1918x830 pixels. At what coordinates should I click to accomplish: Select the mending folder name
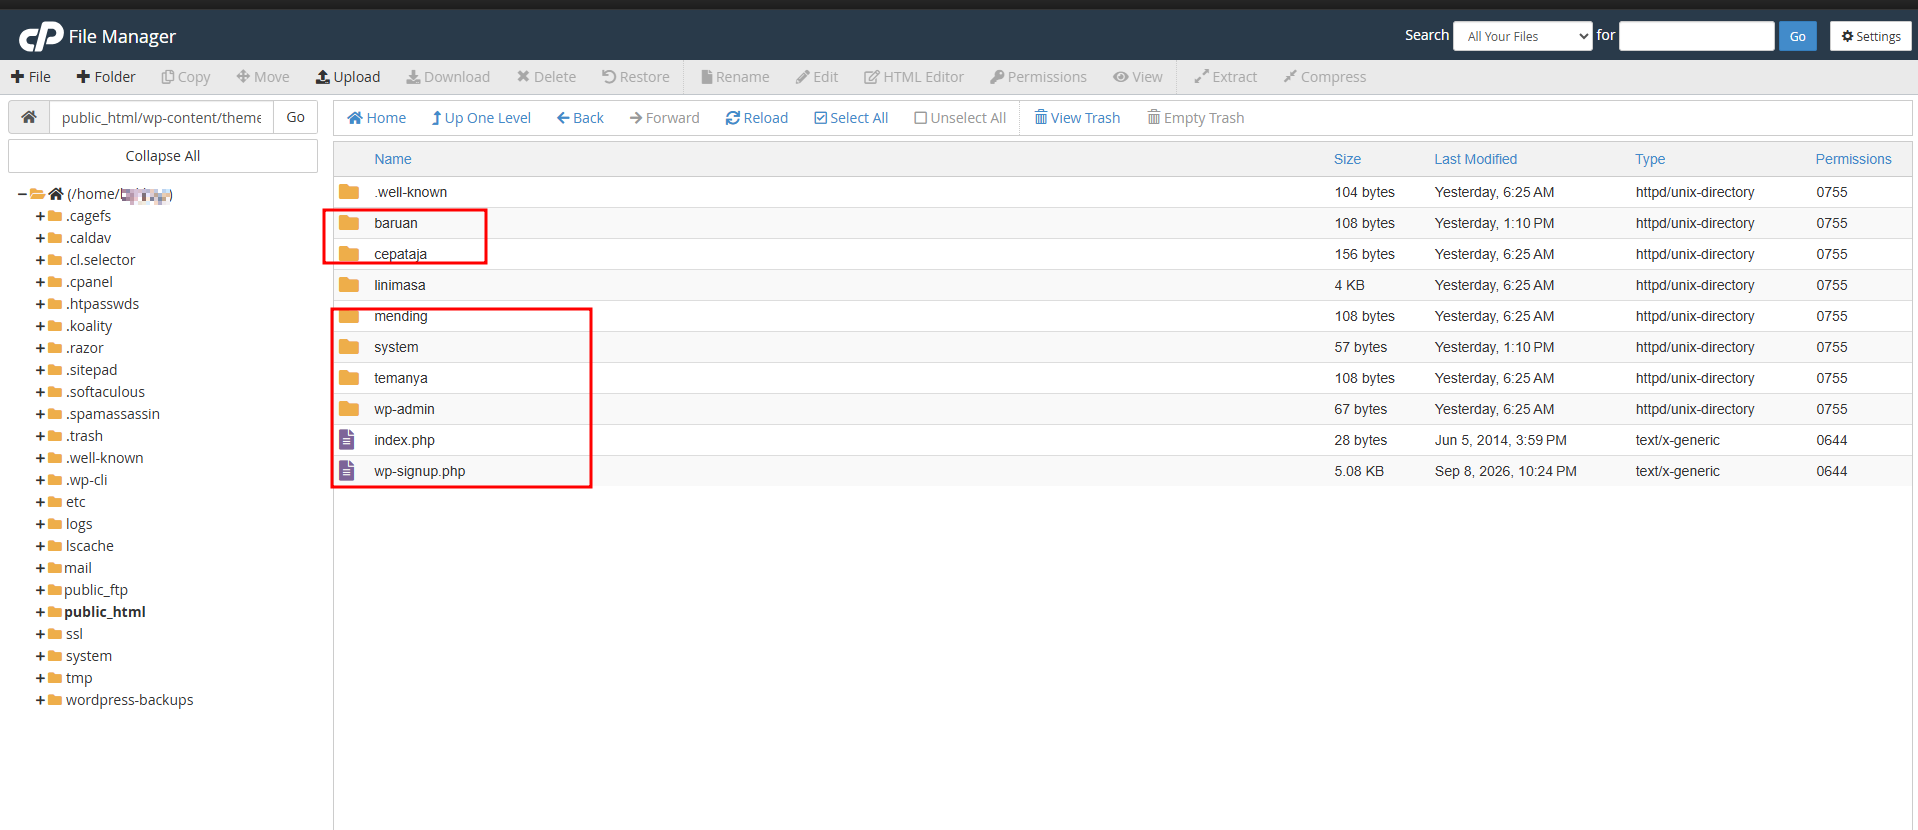[401, 316]
